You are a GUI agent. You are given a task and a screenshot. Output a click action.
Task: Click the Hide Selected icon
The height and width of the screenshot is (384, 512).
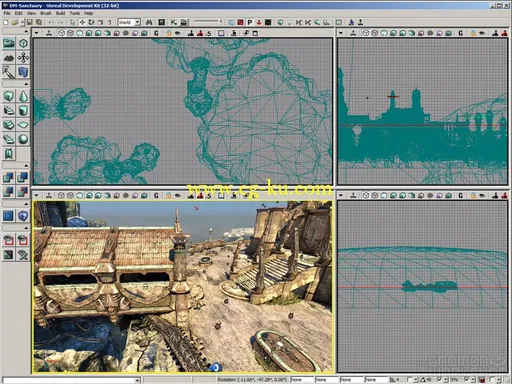[x=23, y=240]
